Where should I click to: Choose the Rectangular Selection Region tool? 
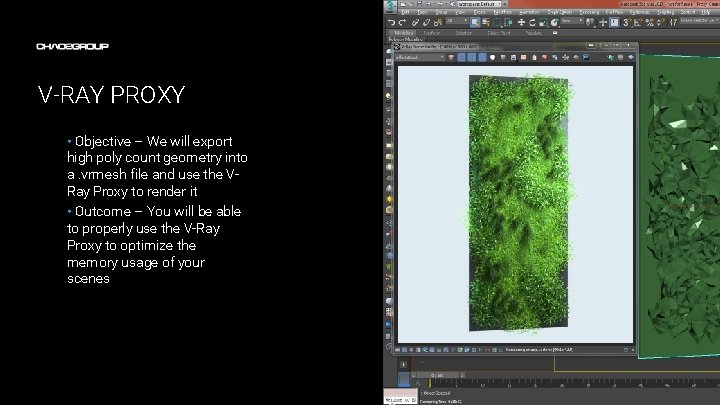coord(497,22)
